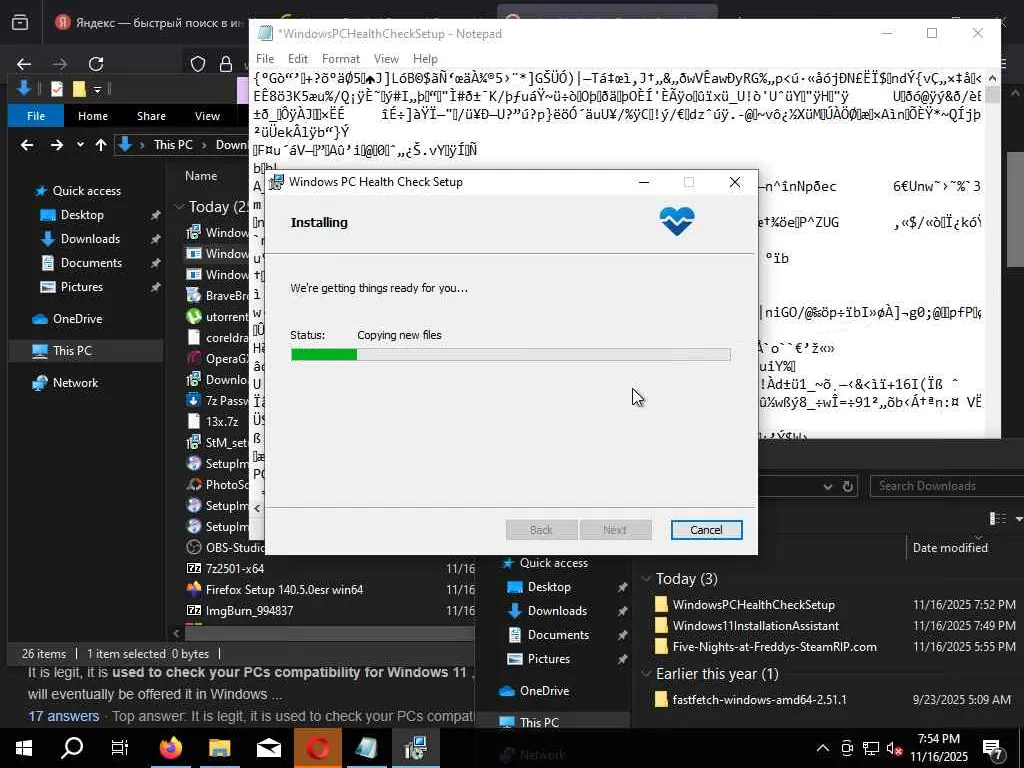Open Notepad's View menu
Screen dimensions: 1024x768
pyautogui.click(x=386, y=59)
